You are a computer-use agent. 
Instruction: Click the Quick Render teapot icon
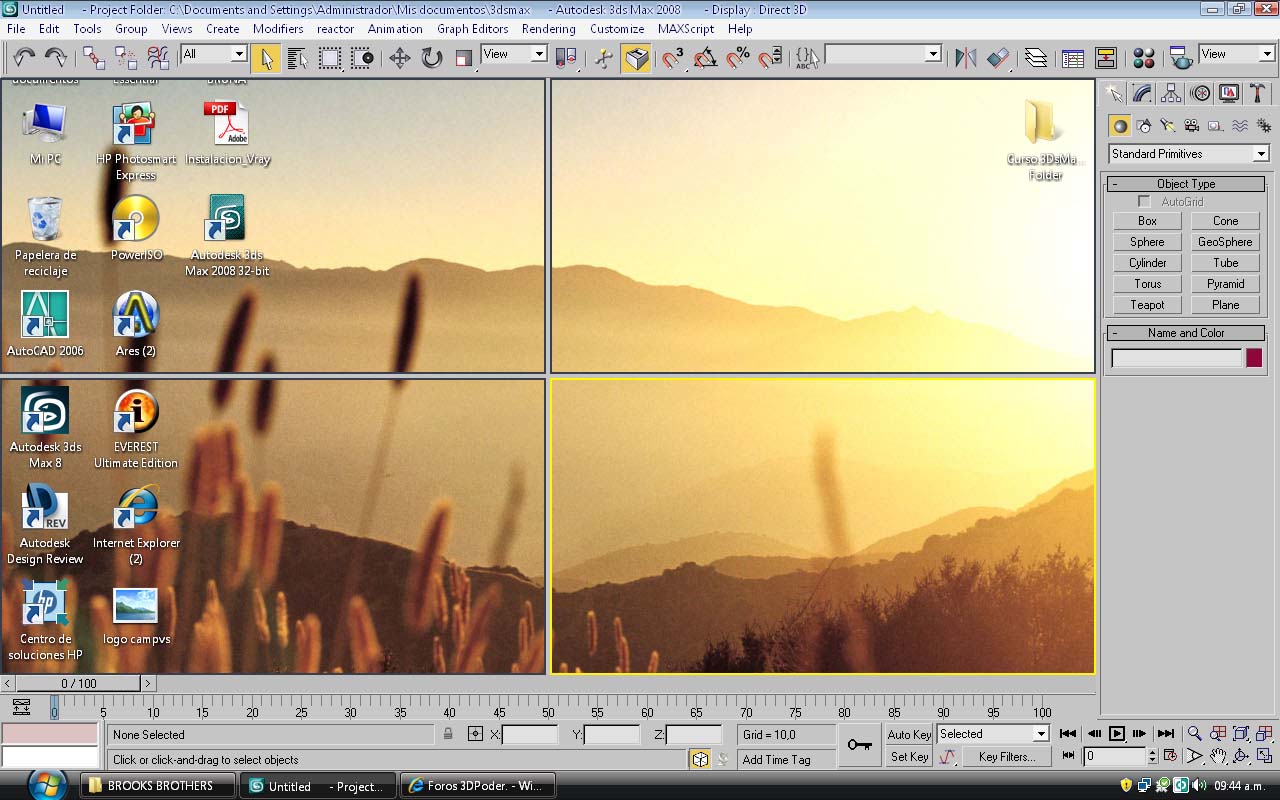pos(1181,58)
